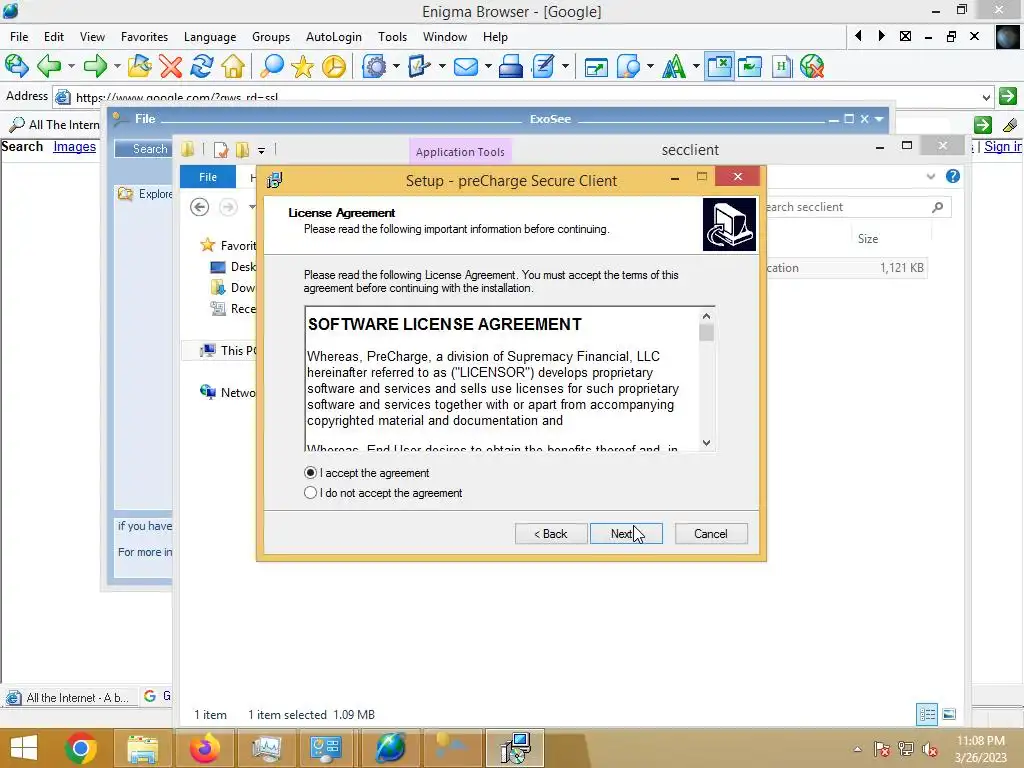Screen dimensions: 1024x768
Task: Open the gear icon dropdown arrow
Action: [396, 67]
